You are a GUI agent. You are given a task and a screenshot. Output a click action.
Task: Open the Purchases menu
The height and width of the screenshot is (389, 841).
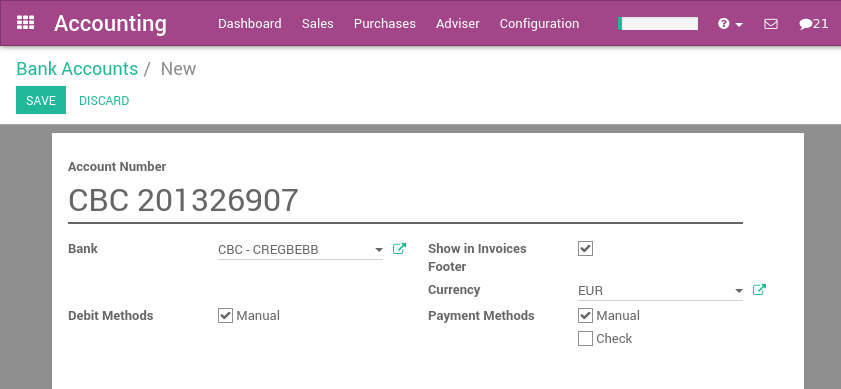coord(385,24)
